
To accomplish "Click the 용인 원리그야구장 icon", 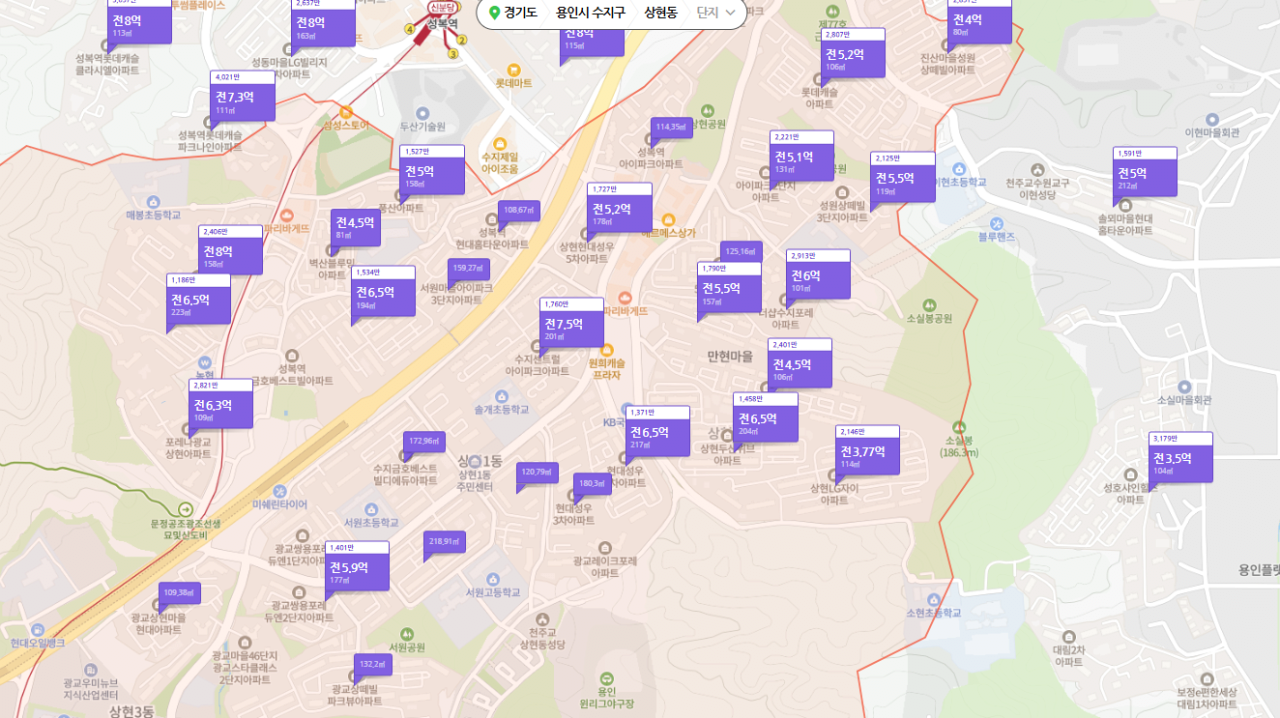I will tap(607, 677).
